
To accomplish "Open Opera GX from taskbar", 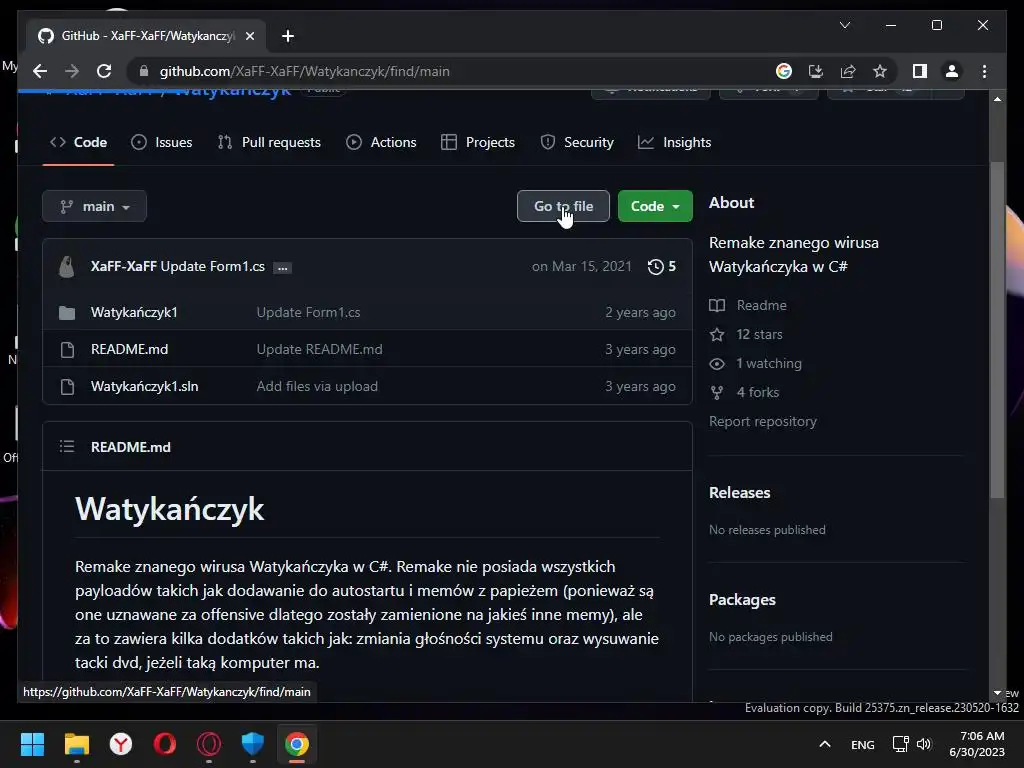I will click(208, 744).
